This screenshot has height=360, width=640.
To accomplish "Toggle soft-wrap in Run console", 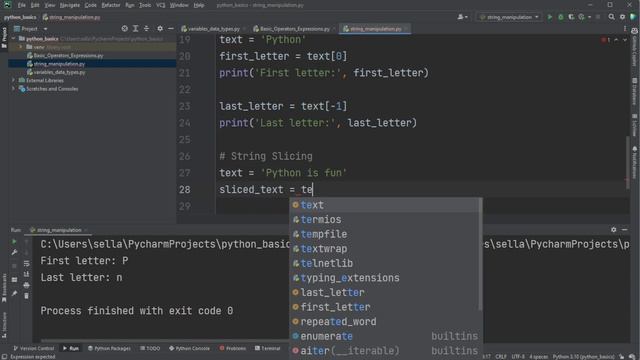I will click(x=27, y=263).
